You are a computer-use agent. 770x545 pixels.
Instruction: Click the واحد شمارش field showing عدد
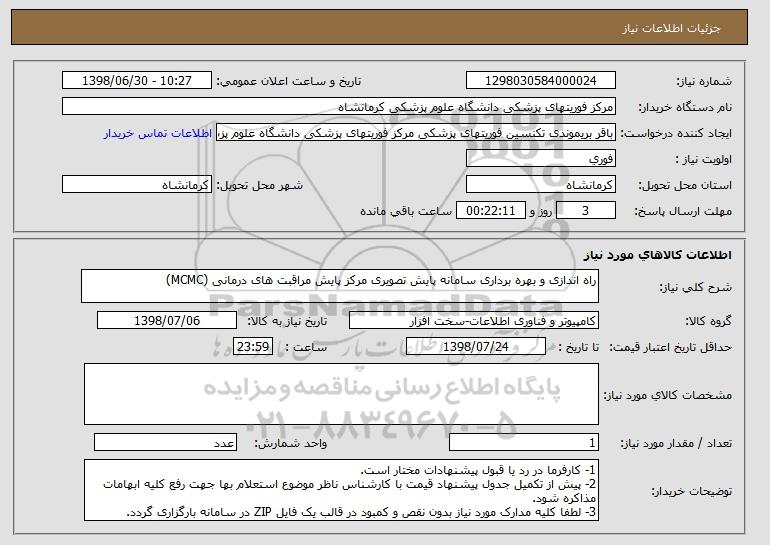click(x=165, y=442)
